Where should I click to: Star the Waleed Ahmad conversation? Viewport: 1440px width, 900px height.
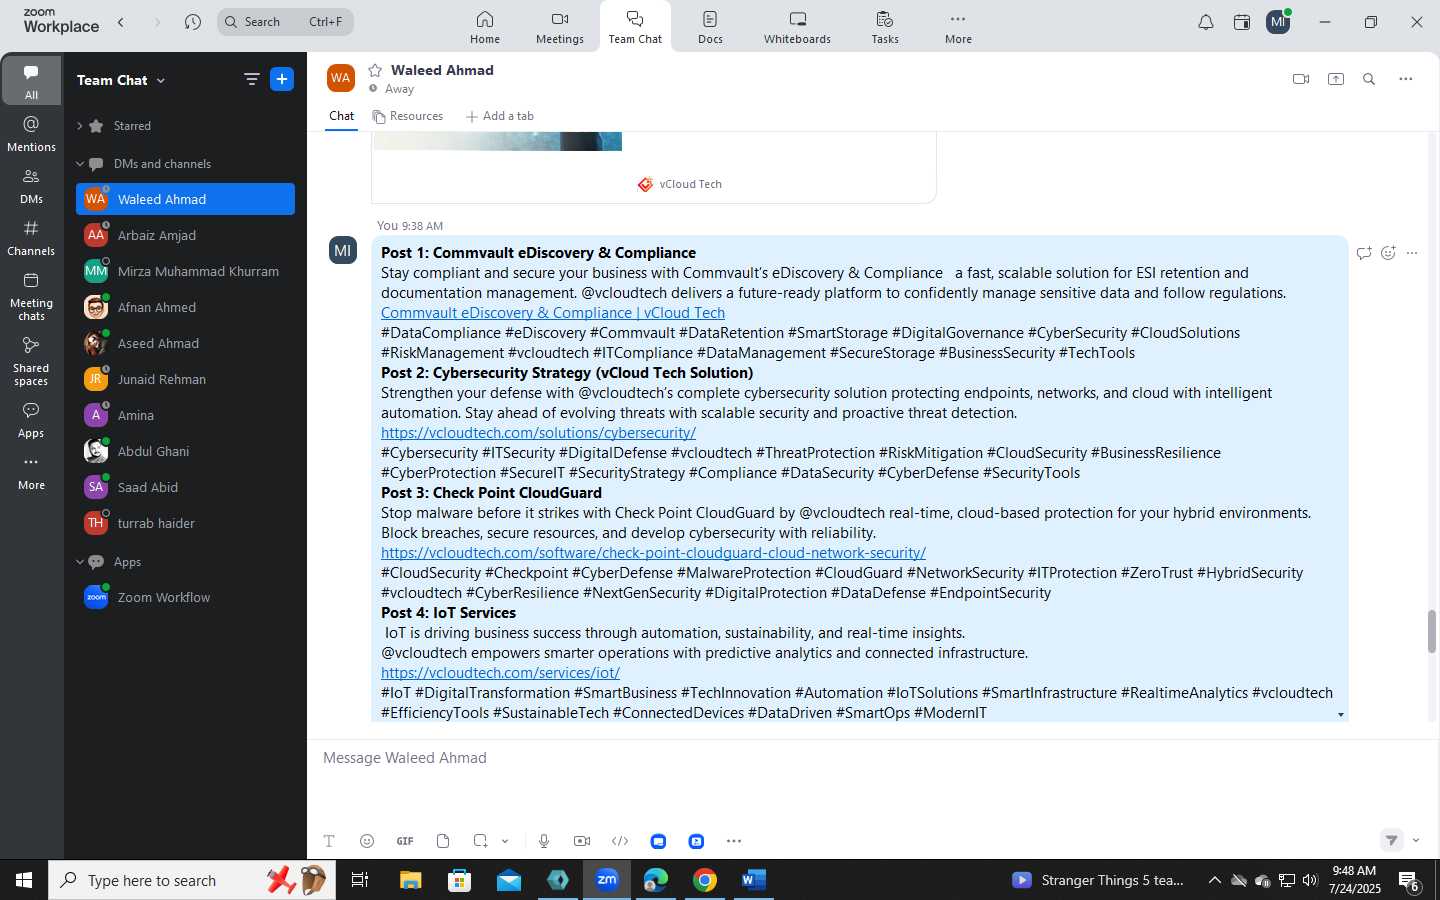point(375,70)
